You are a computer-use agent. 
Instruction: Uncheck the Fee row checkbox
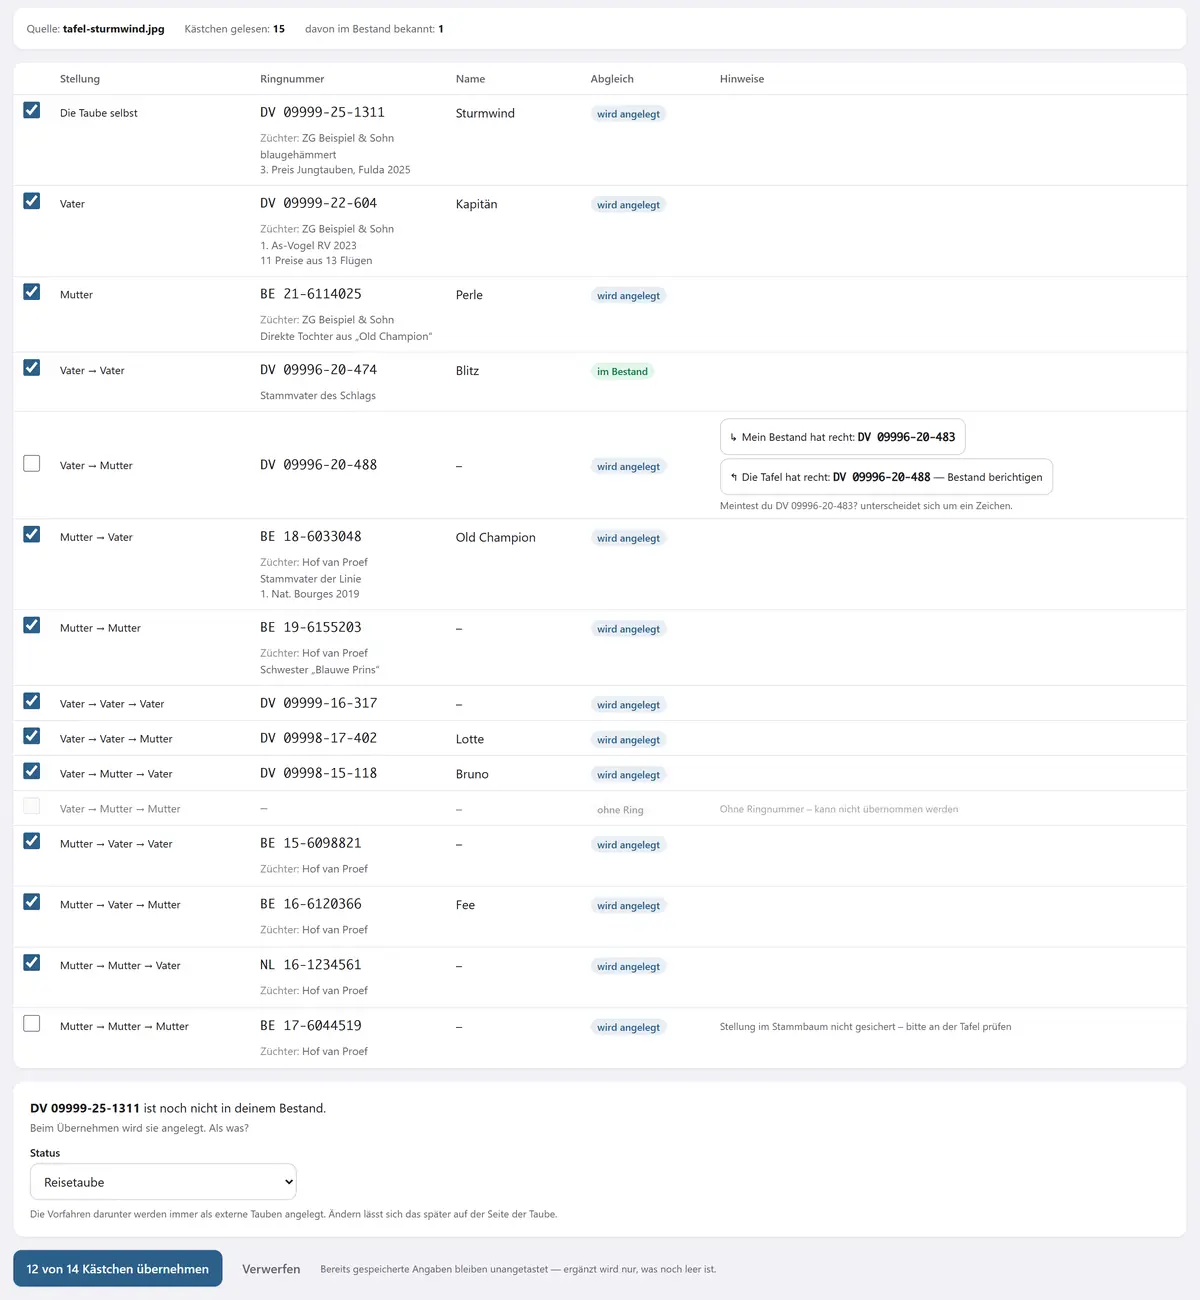(x=32, y=902)
